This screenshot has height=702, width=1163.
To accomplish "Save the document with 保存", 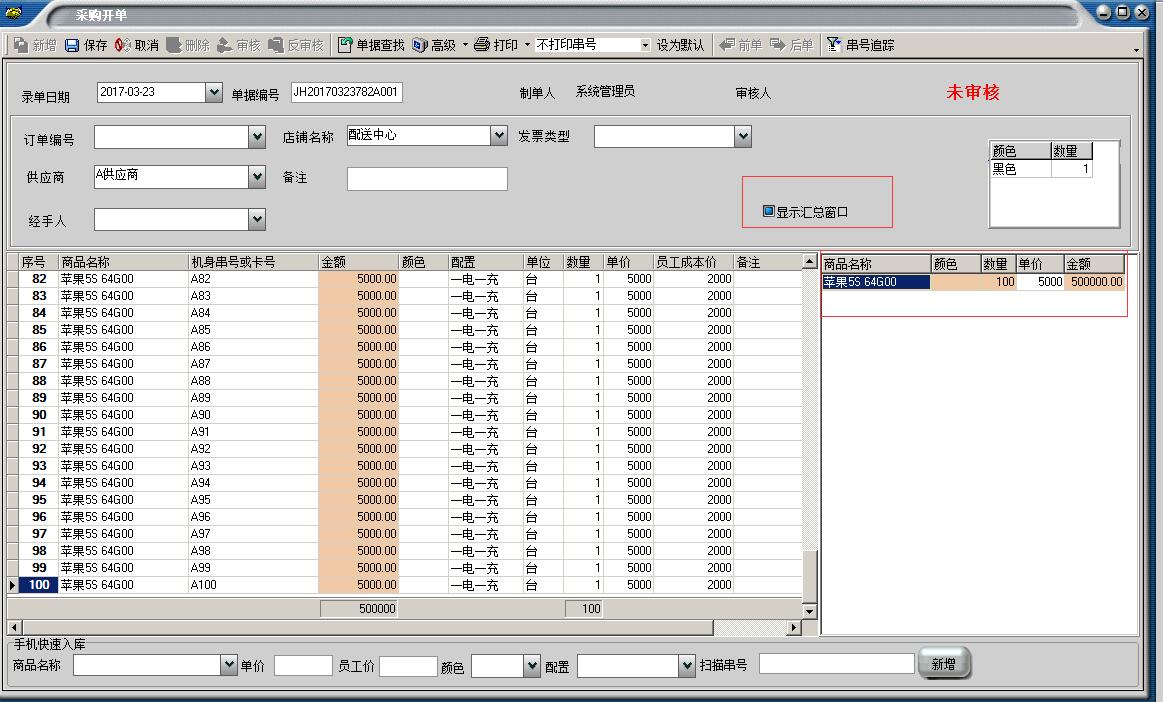I will (x=86, y=45).
